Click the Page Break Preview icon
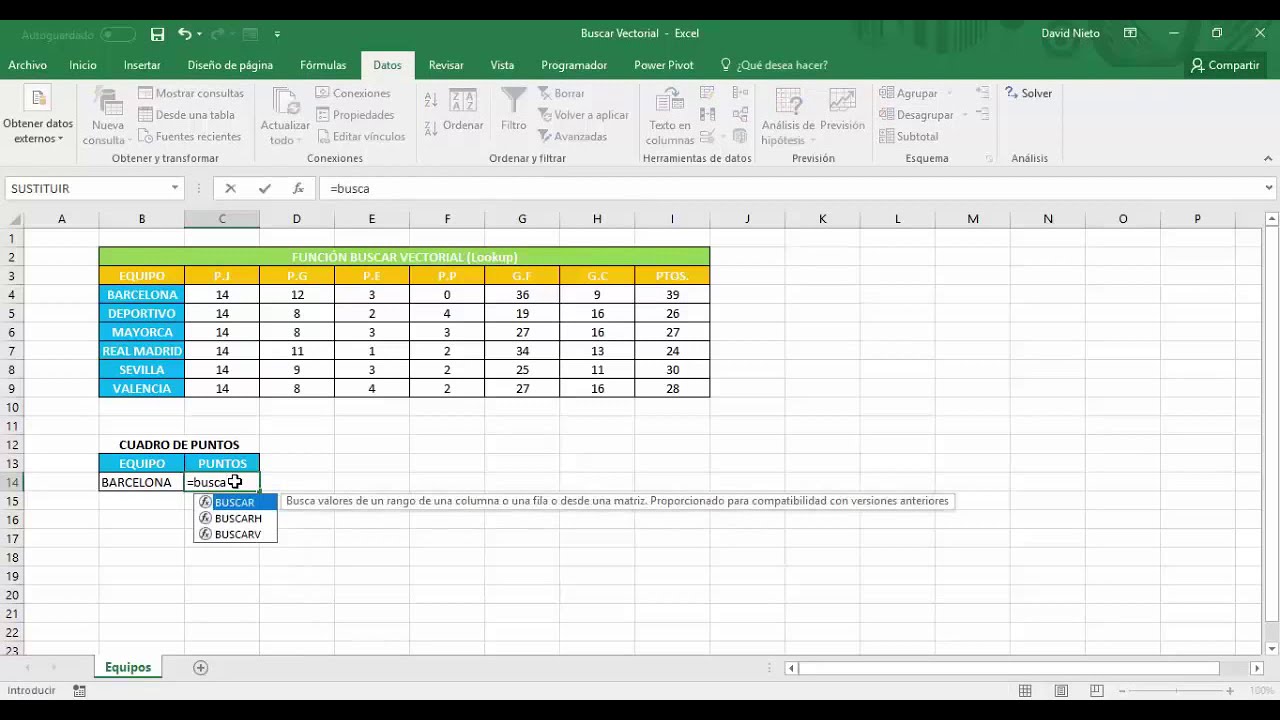The width and height of the screenshot is (1280, 720). click(1097, 691)
